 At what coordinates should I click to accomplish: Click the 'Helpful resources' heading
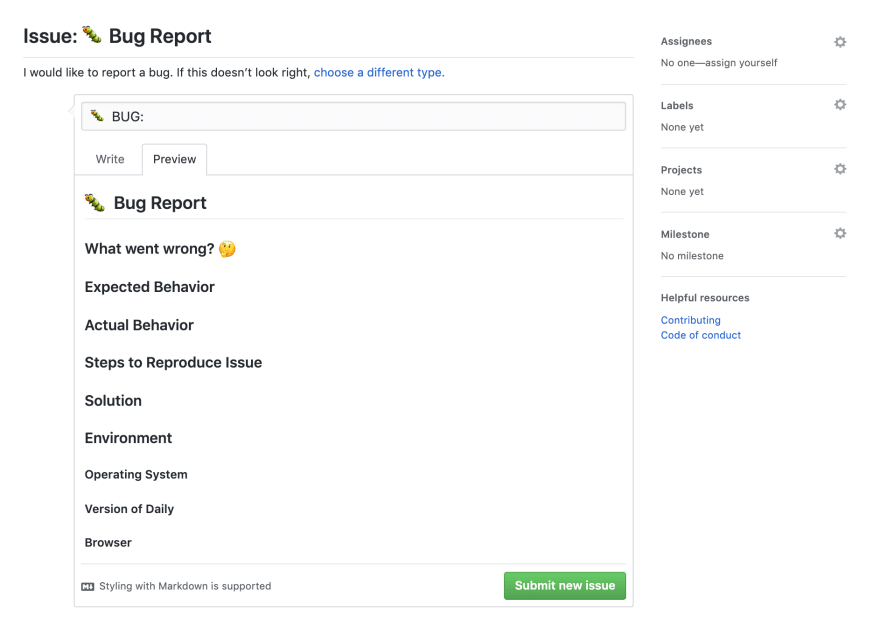coord(705,298)
